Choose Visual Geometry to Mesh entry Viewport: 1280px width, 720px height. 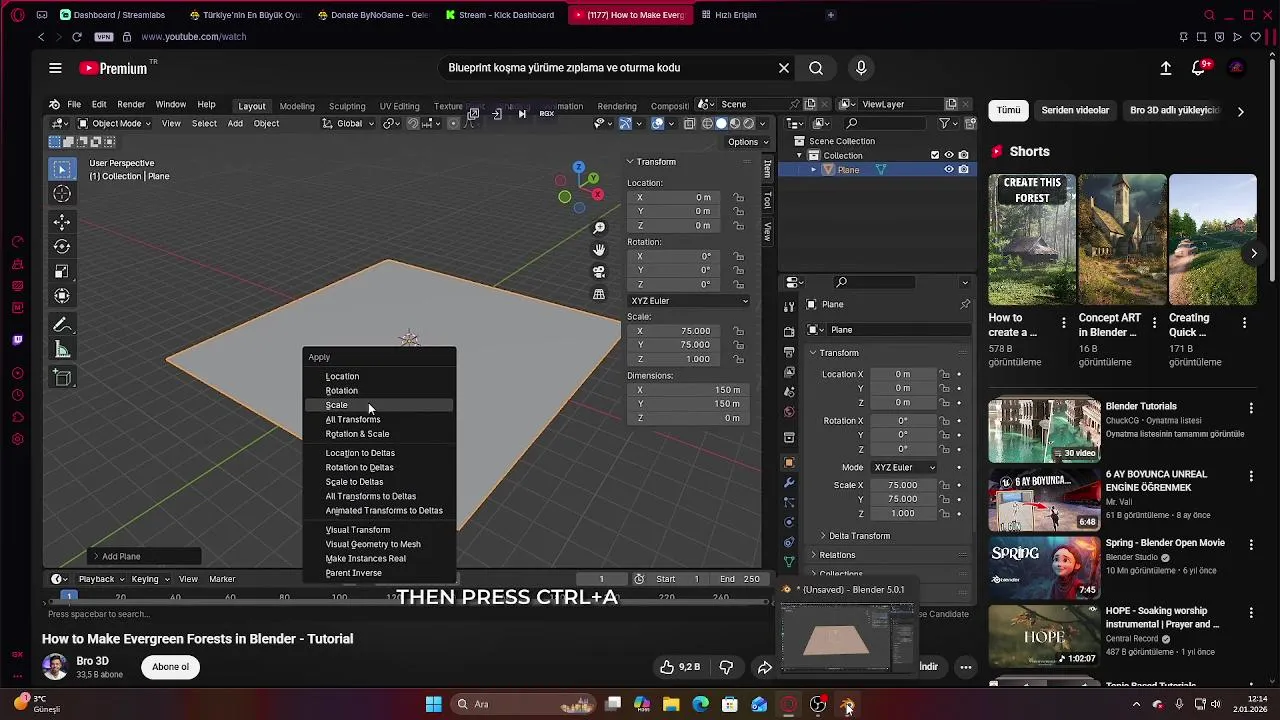(379, 544)
